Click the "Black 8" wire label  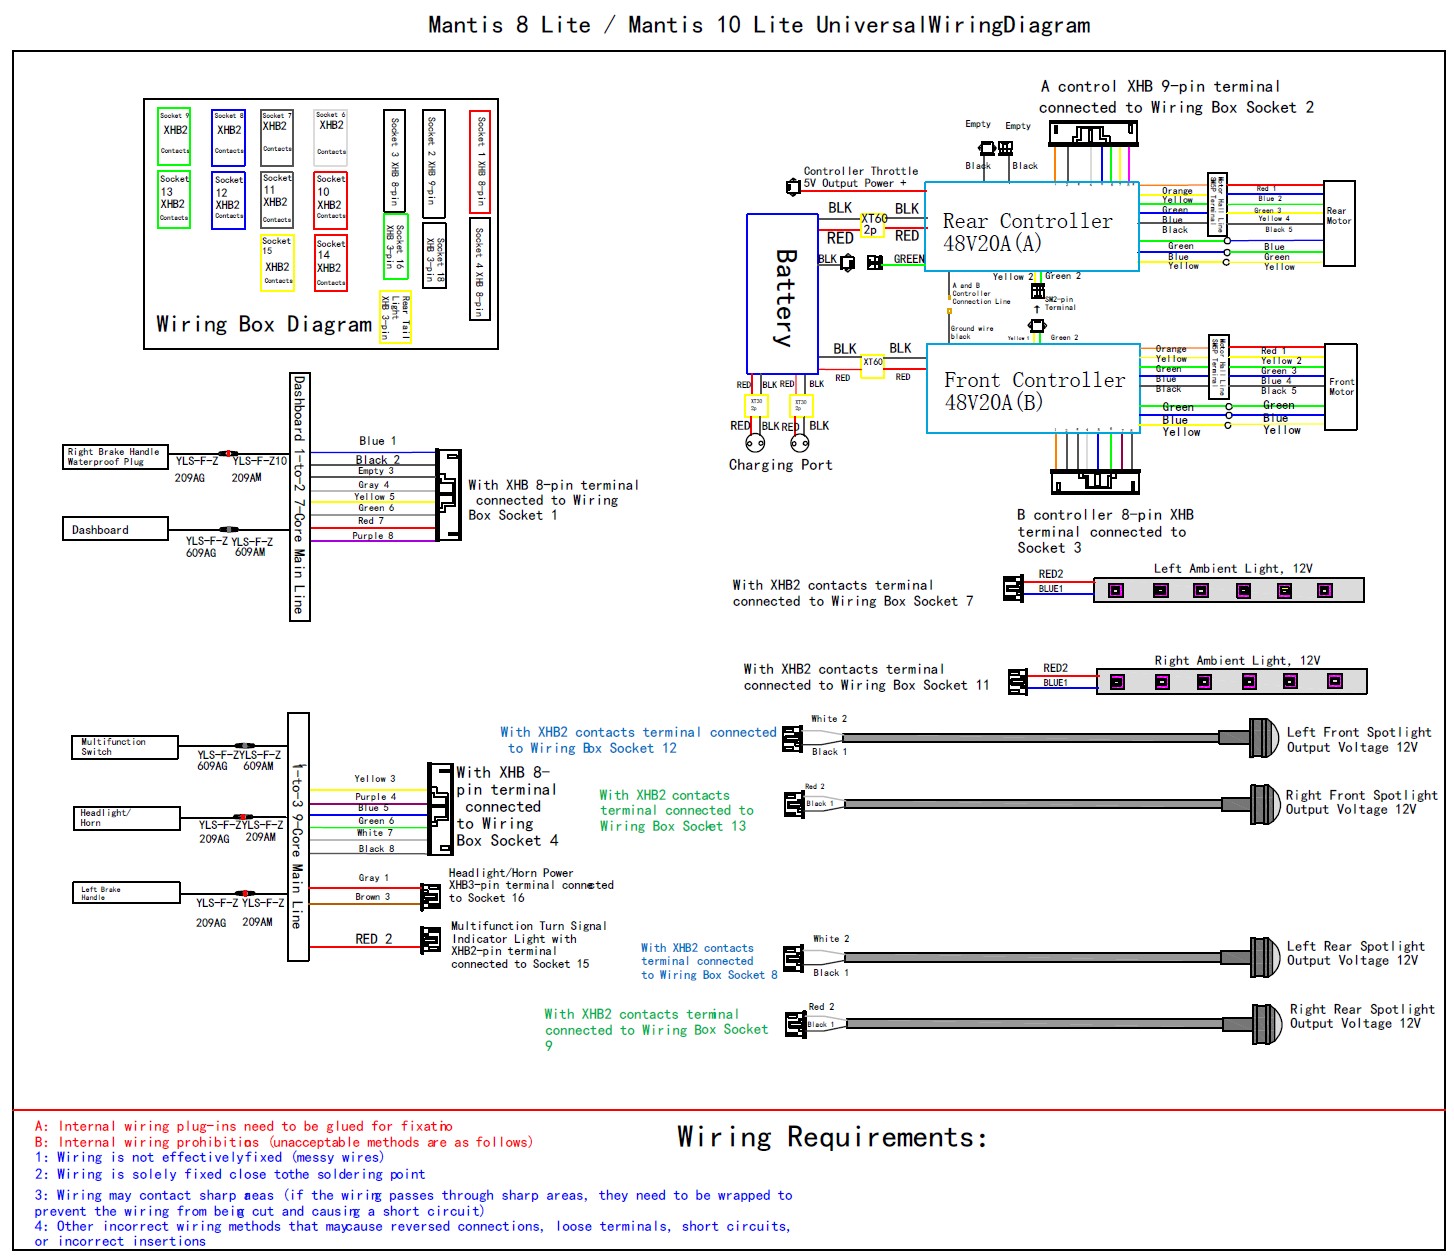[x=376, y=849]
